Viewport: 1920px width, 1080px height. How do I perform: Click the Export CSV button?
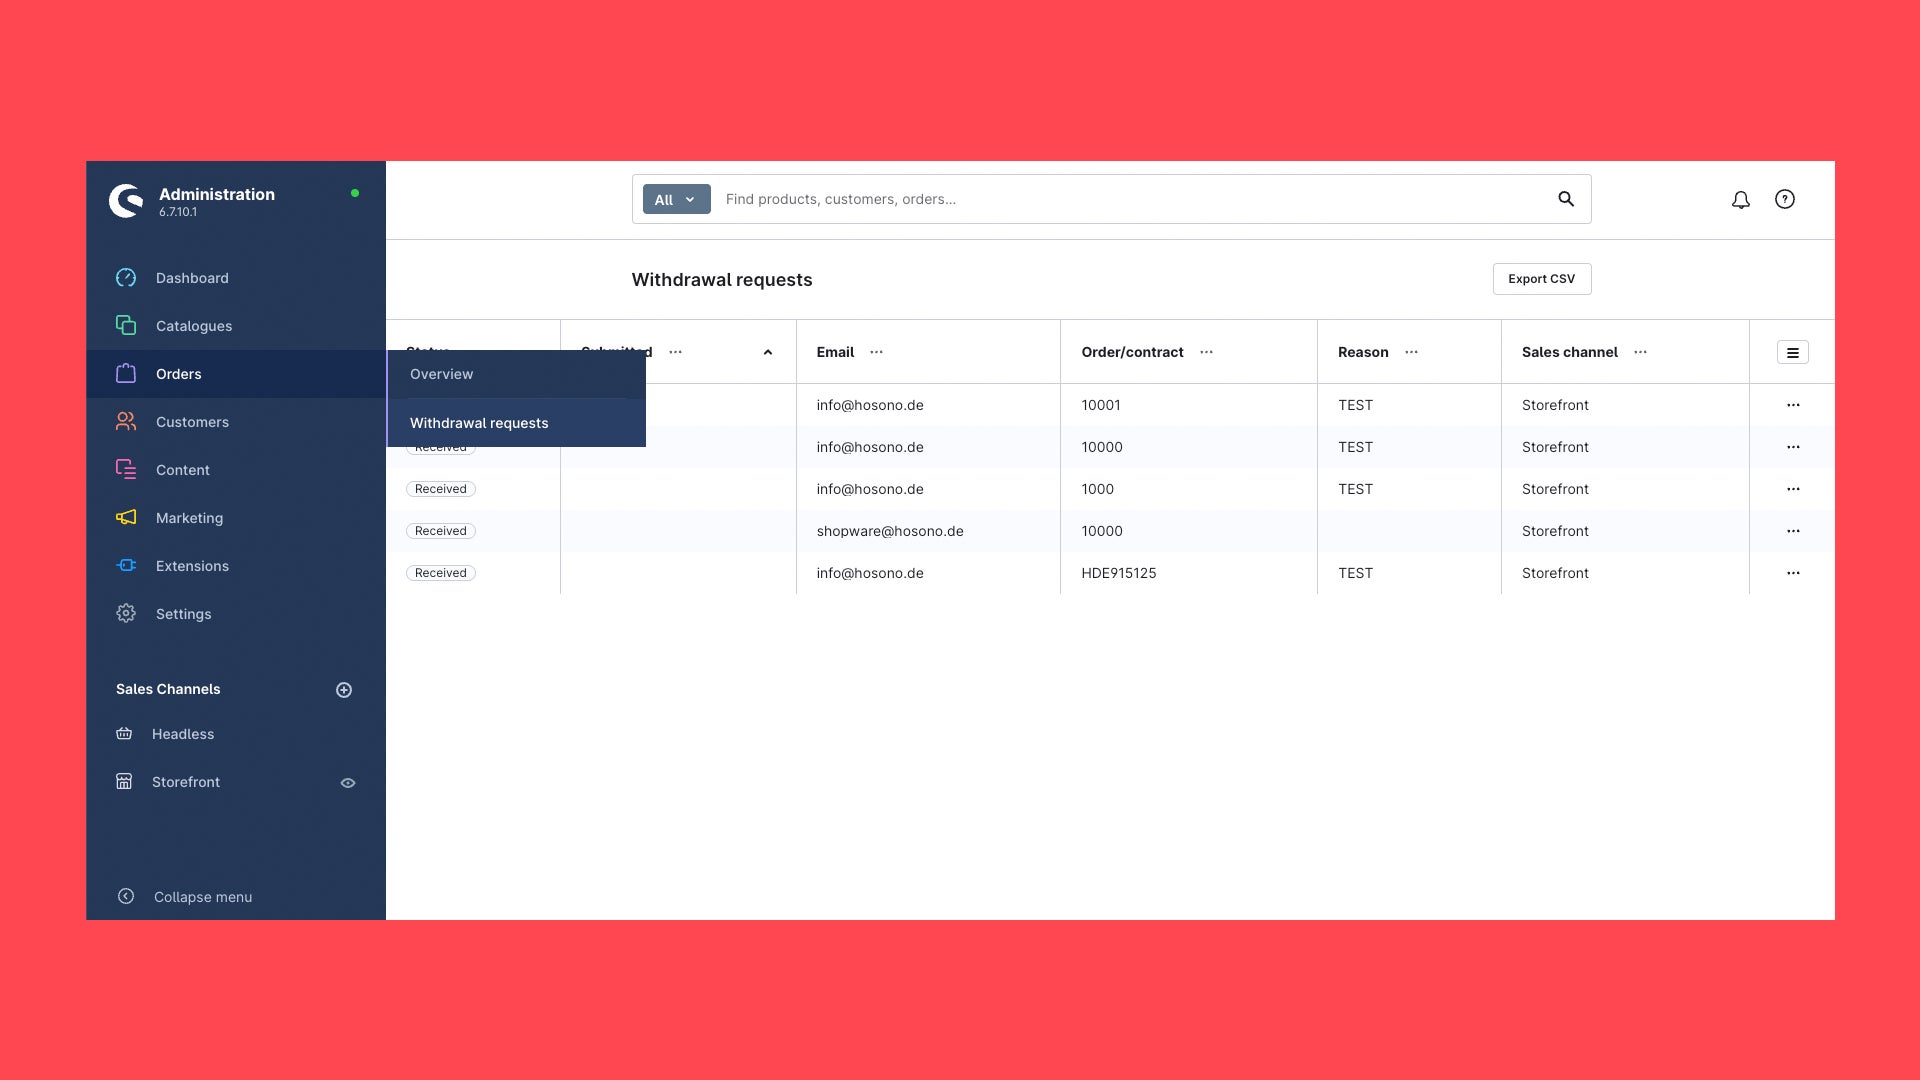(x=1542, y=279)
